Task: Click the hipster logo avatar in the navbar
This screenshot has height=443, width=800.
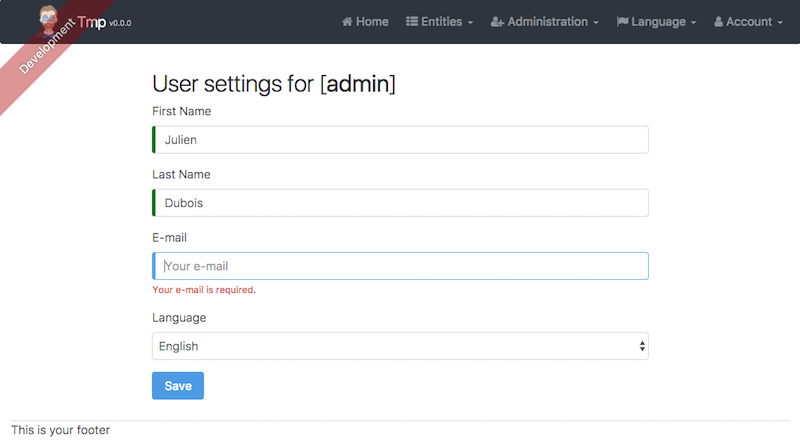Action: [x=49, y=20]
